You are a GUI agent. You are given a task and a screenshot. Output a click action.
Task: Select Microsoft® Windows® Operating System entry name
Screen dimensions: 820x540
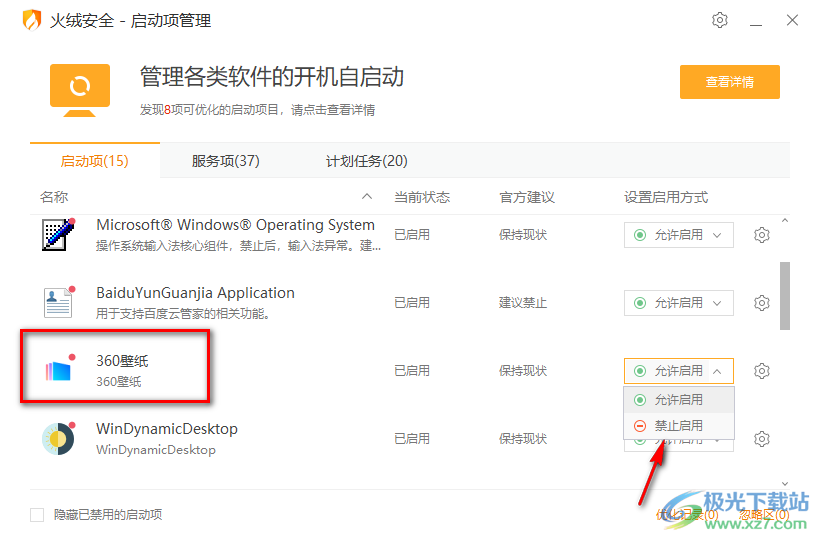(x=235, y=225)
